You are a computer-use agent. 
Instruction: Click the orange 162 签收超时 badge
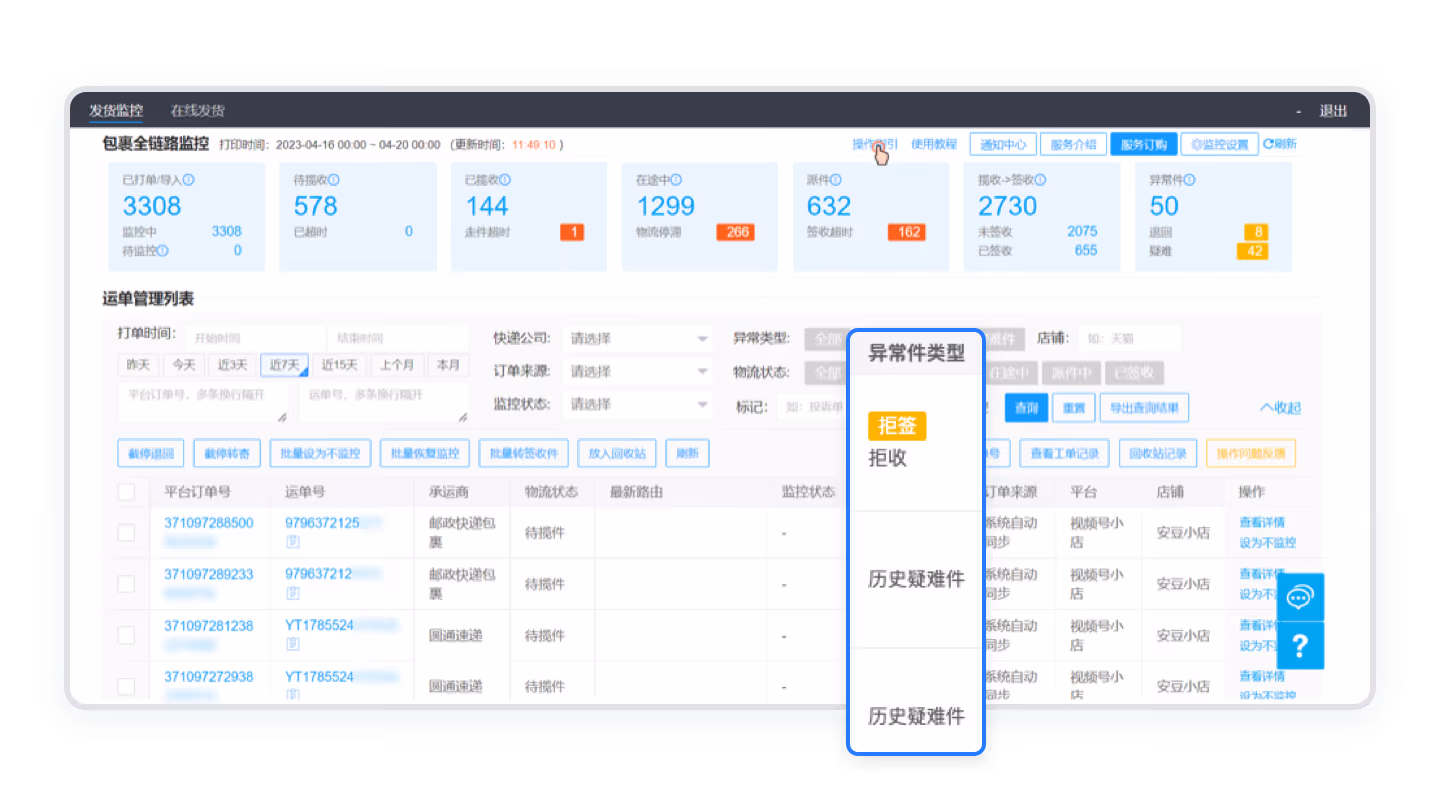tap(907, 232)
